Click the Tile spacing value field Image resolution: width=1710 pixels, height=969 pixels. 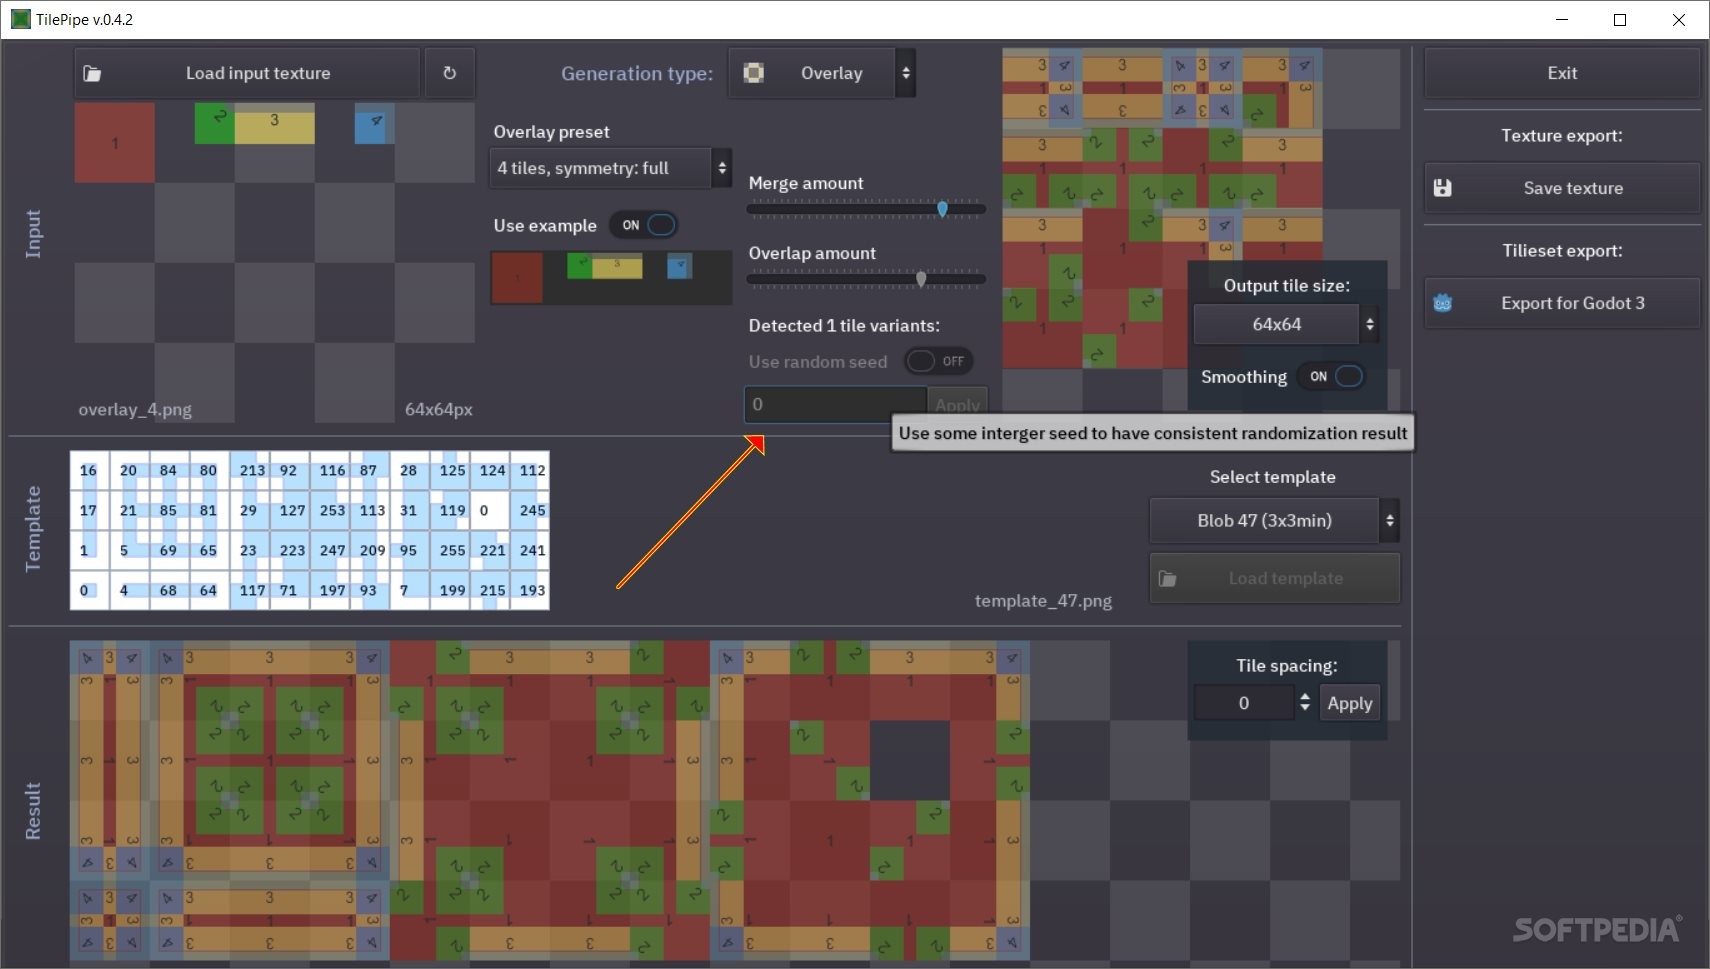pyautogui.click(x=1244, y=703)
